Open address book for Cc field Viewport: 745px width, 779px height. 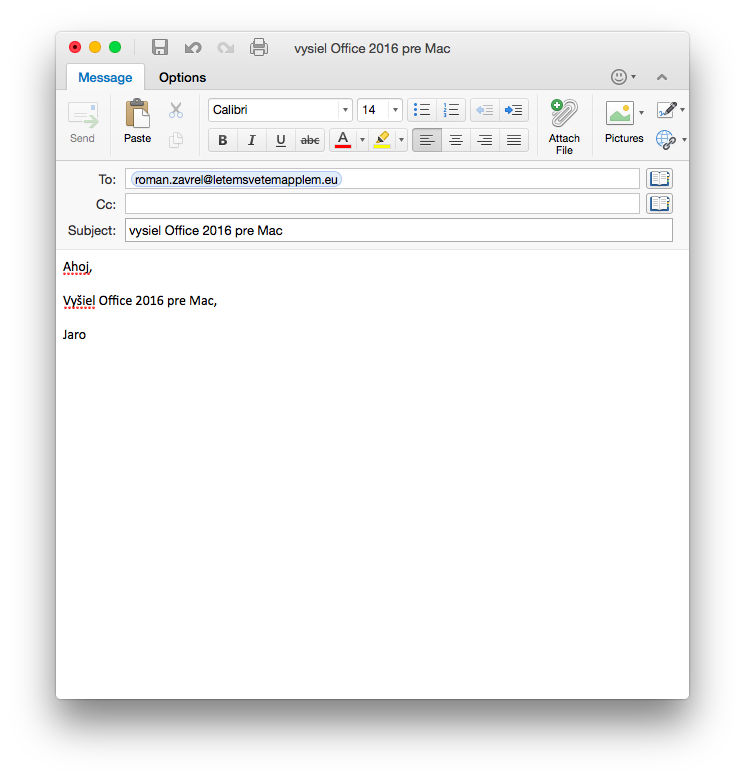point(660,204)
